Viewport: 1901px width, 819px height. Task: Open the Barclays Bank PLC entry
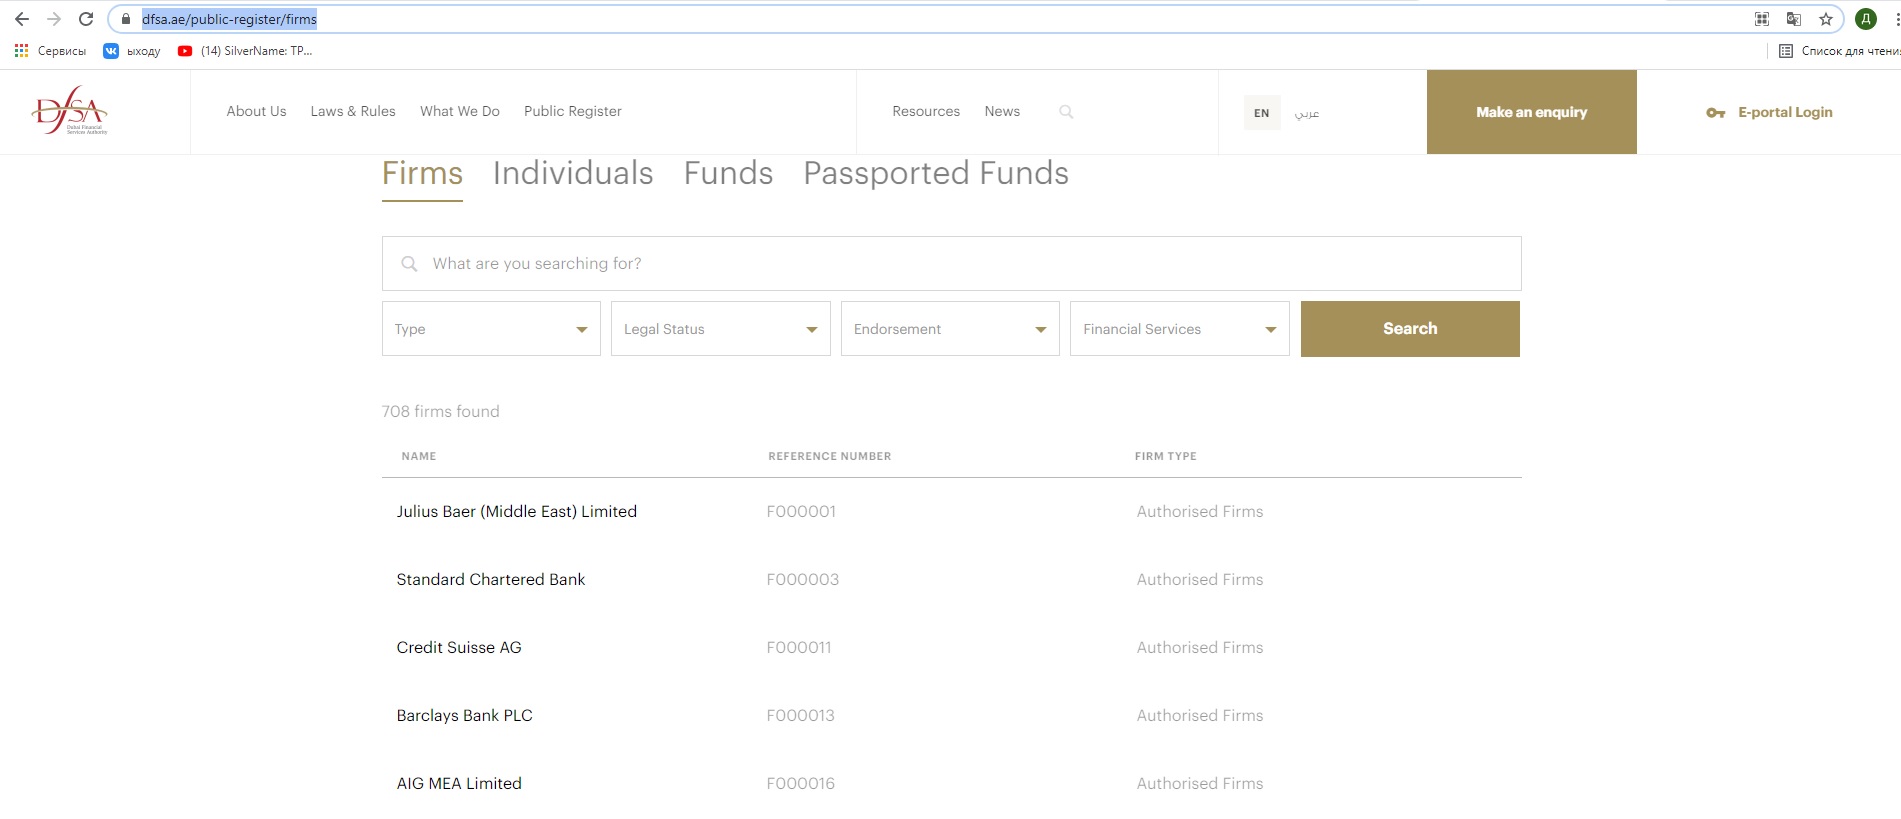point(465,715)
